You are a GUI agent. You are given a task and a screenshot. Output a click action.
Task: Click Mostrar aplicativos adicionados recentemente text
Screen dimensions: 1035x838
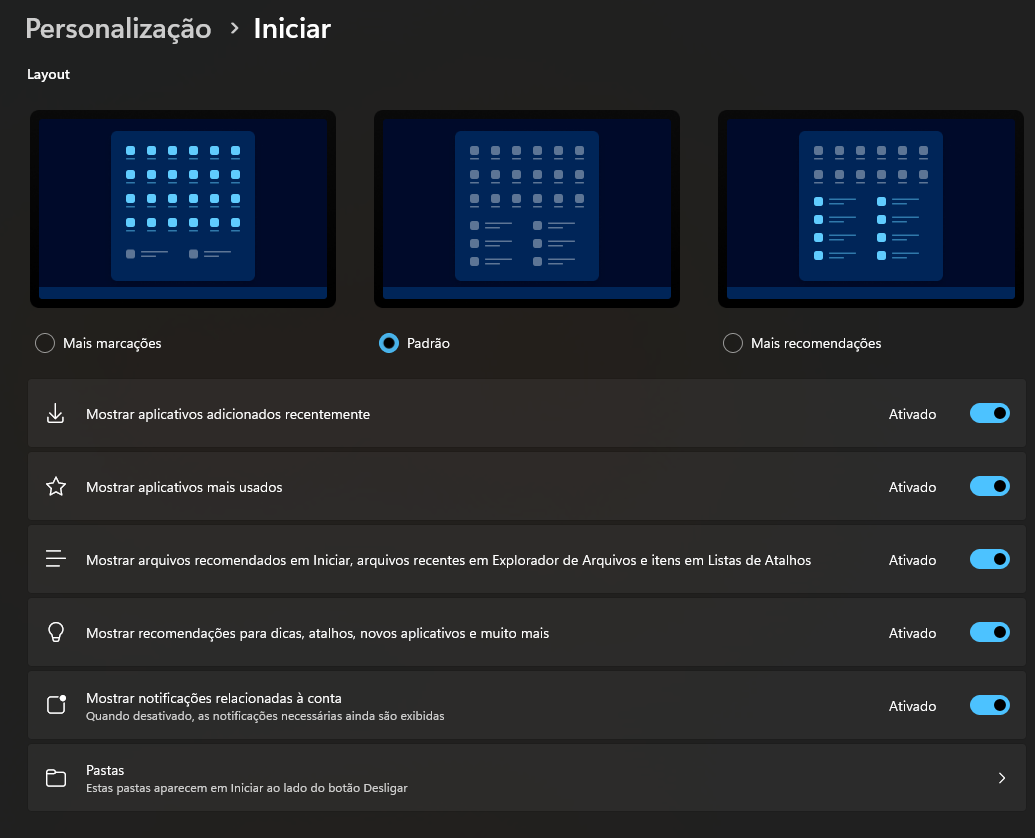click(228, 414)
